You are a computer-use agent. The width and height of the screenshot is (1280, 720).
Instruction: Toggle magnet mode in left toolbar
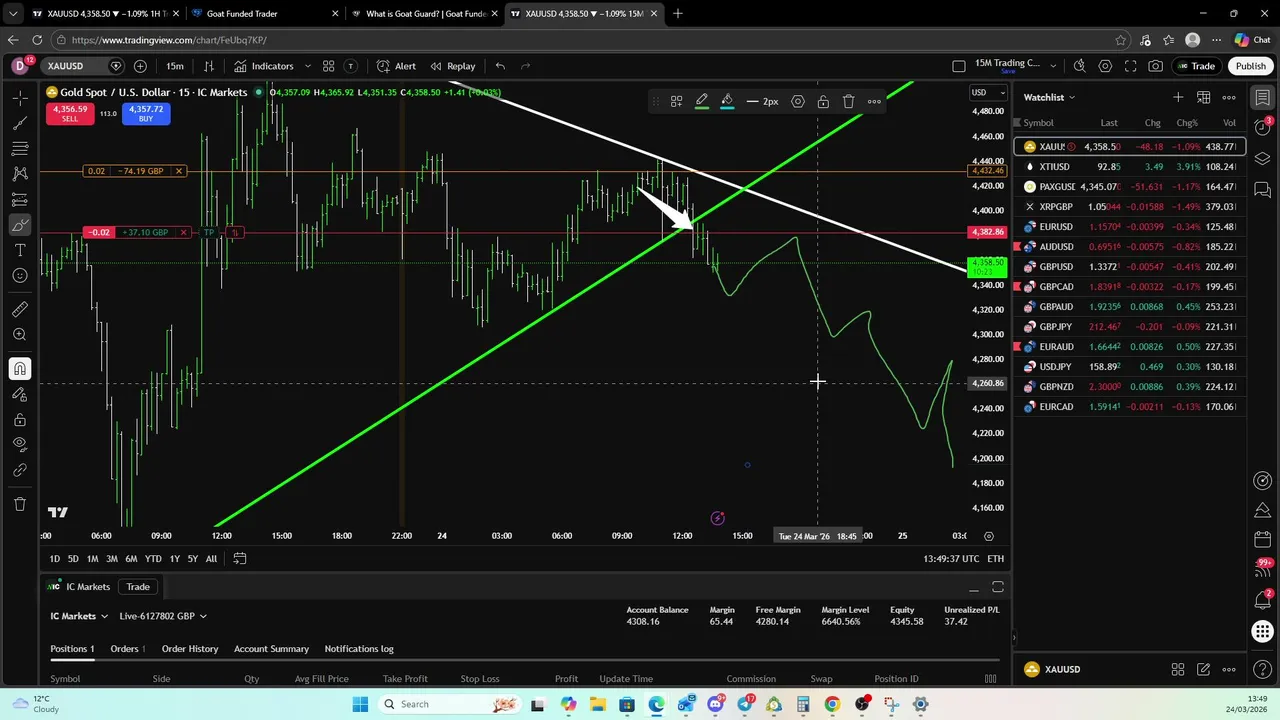point(20,369)
